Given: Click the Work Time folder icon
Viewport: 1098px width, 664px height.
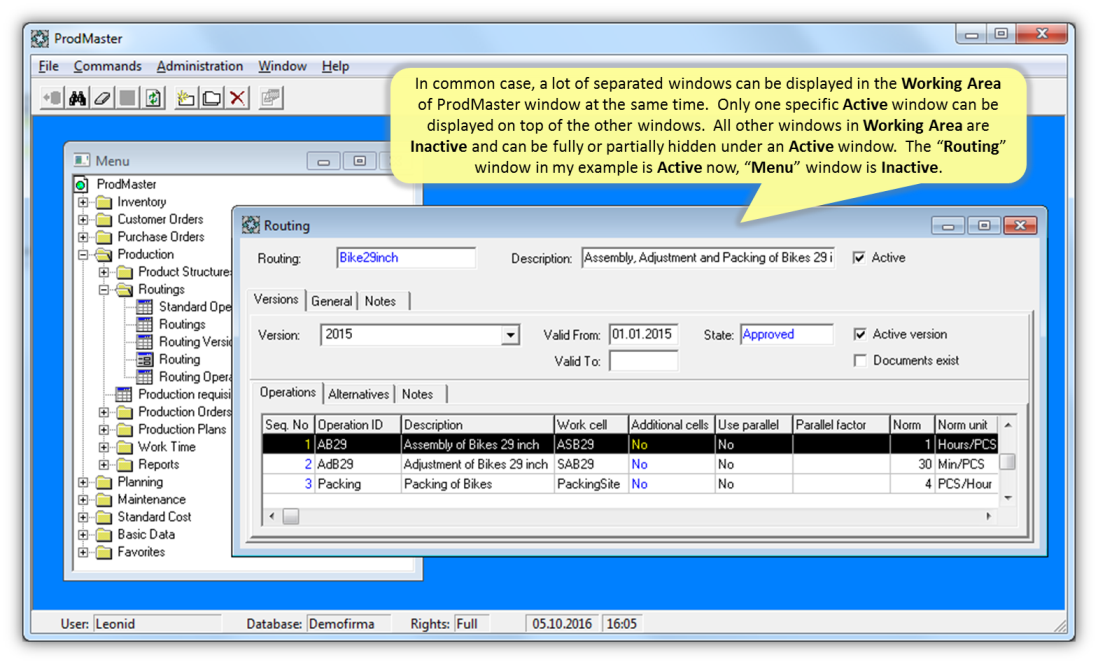Looking at the screenshot, I should [x=125, y=447].
